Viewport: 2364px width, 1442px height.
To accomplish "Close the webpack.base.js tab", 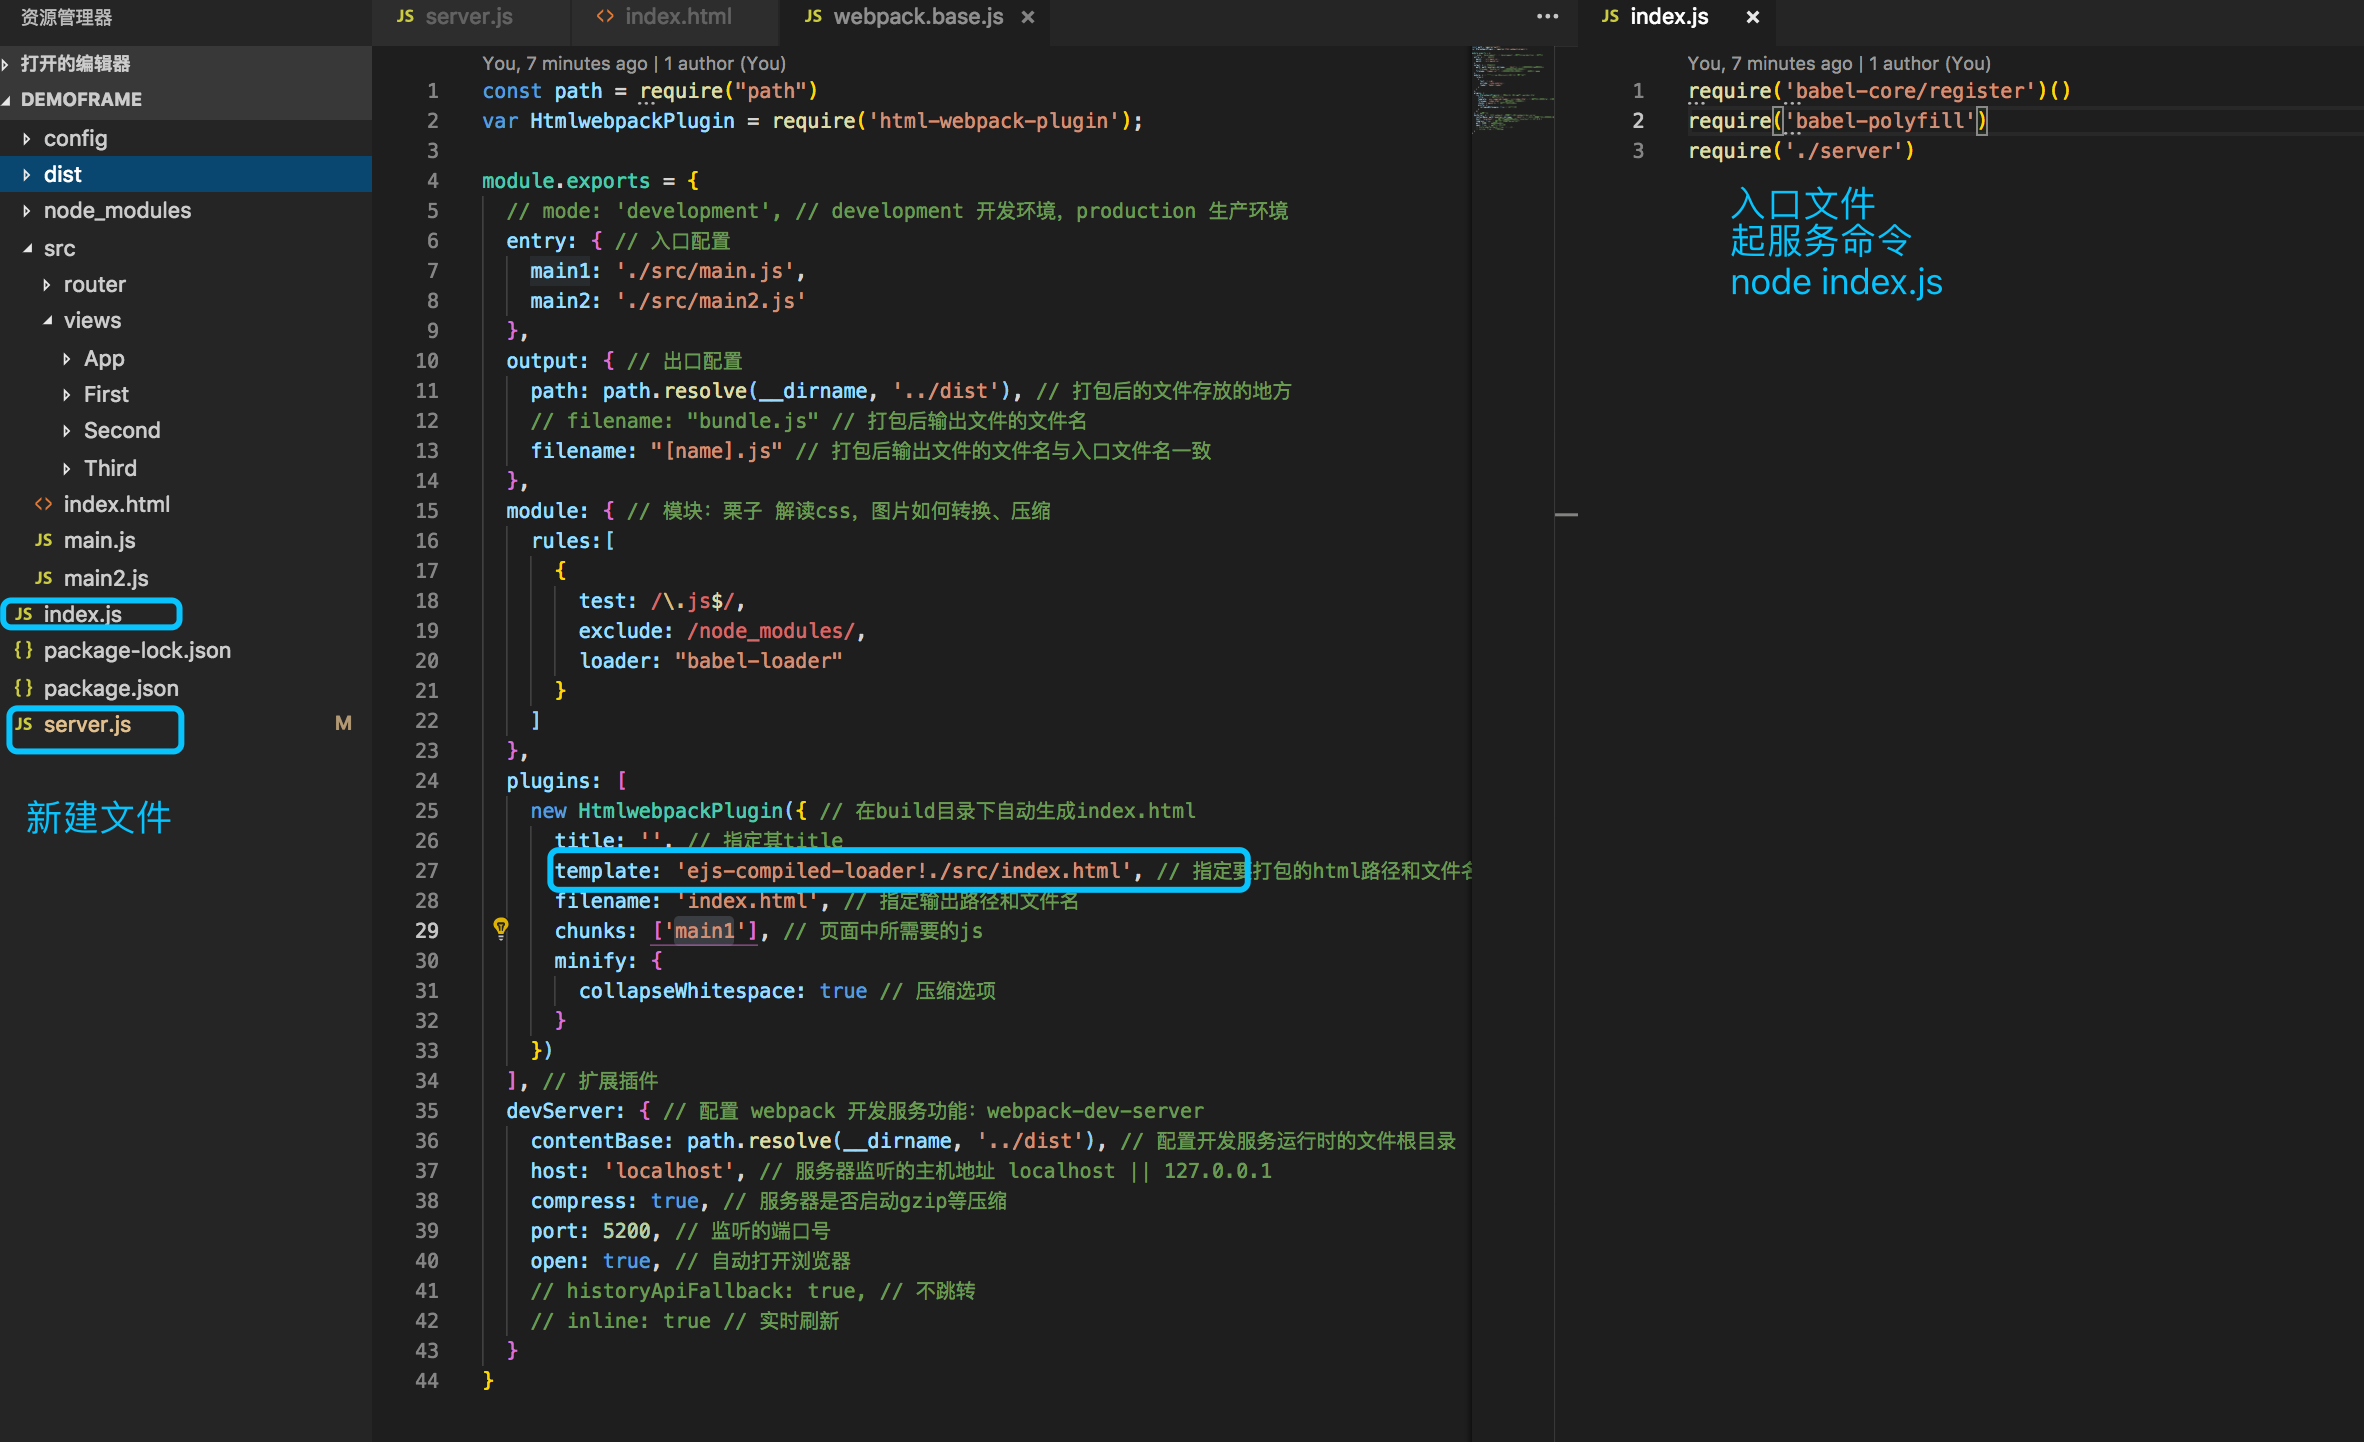I will (x=1028, y=17).
